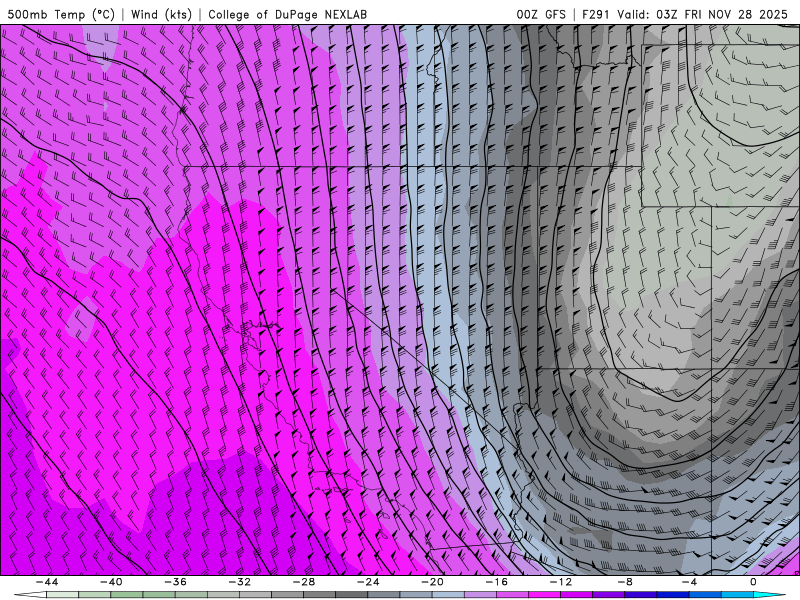The image size is (800, 600).
Task: Select the -28 colorbar label
Action: point(304,582)
